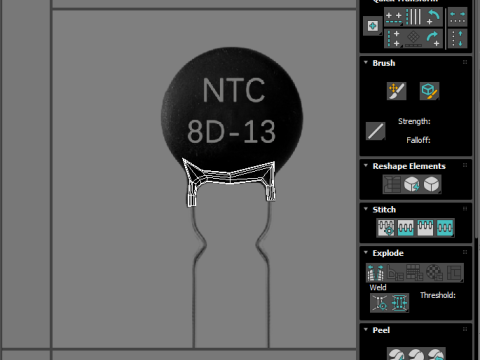Select Align Horizontally to Pivot icon
Viewport: 480px width, 360px height.
tap(394, 17)
